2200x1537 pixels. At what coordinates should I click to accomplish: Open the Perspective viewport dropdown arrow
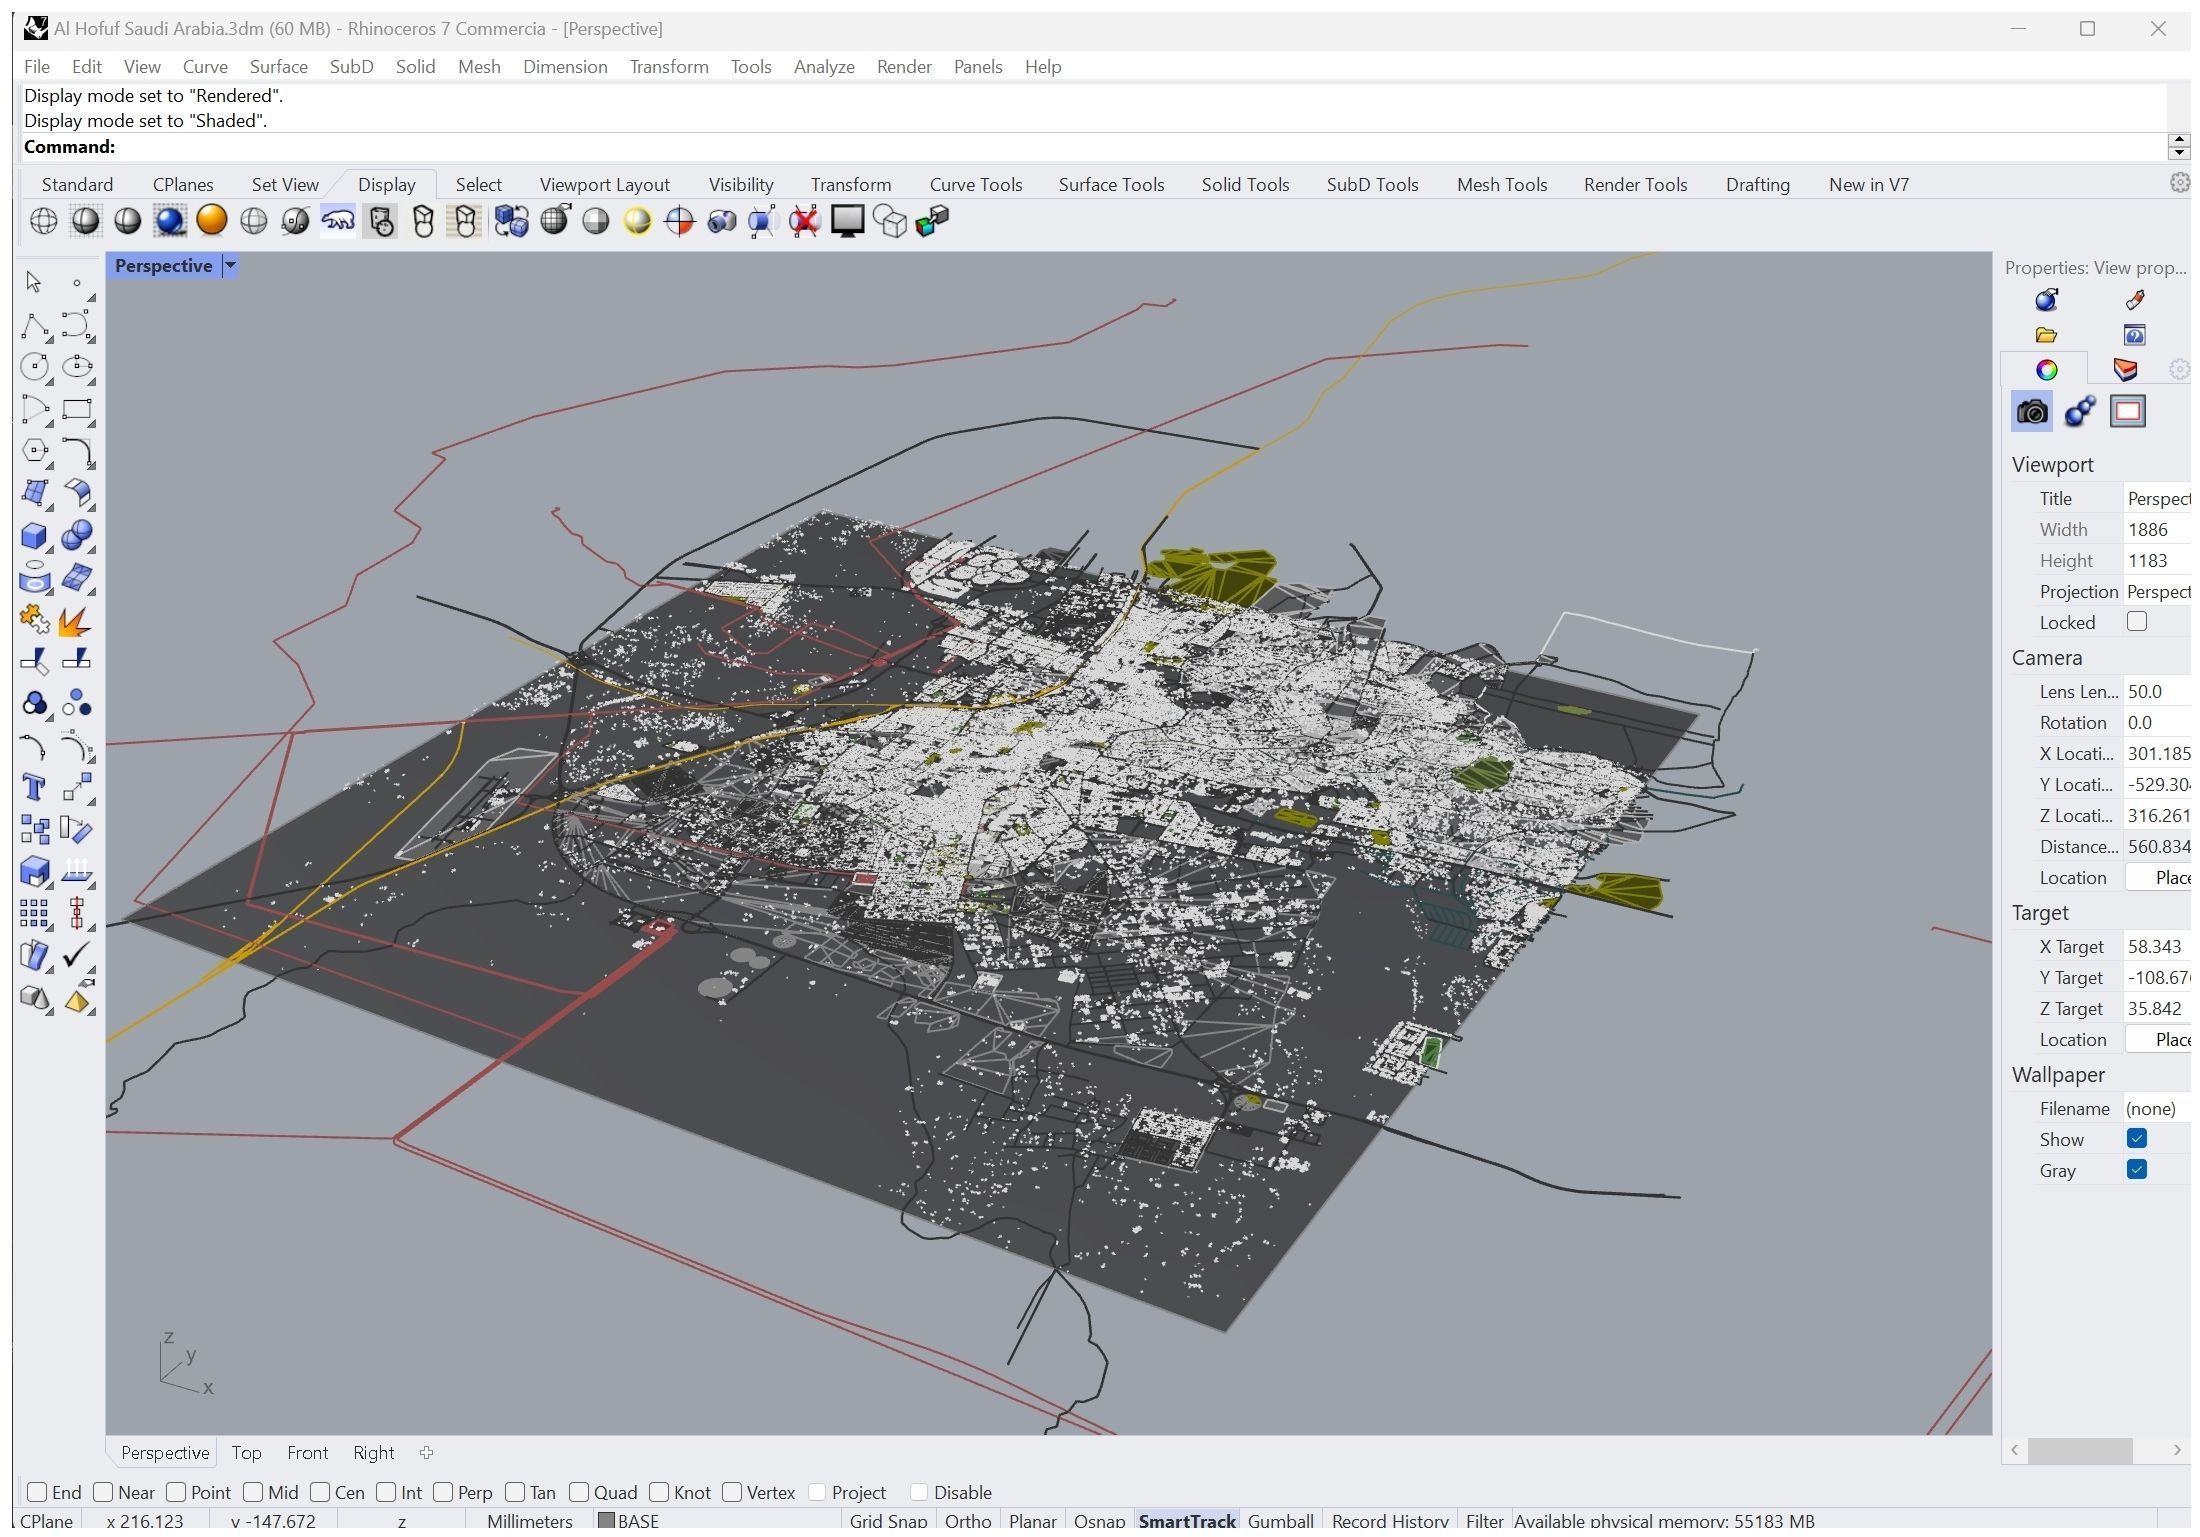231,267
